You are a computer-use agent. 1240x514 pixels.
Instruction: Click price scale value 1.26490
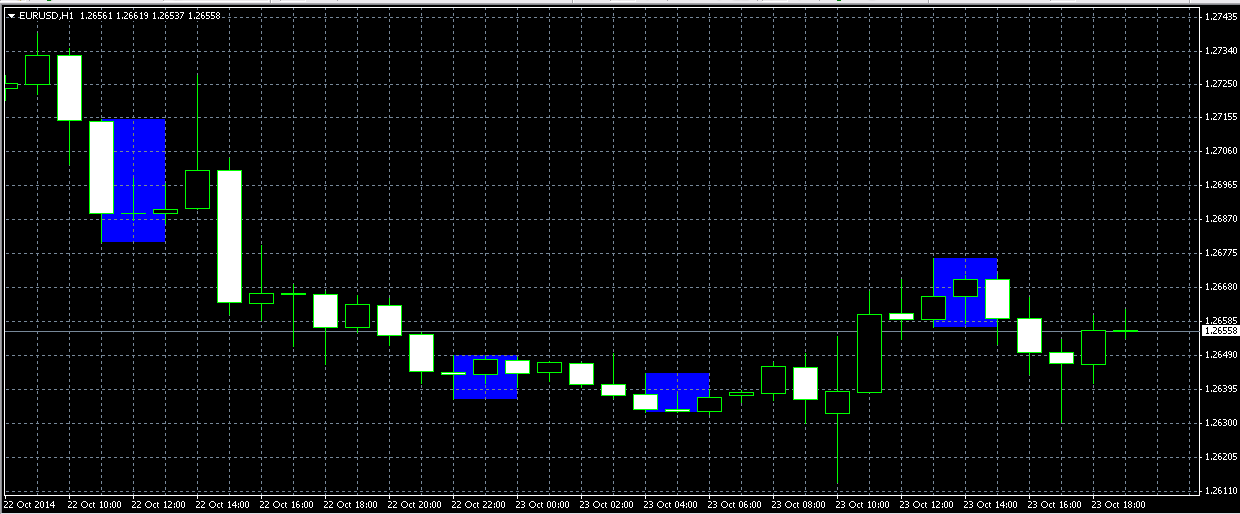coord(1221,355)
